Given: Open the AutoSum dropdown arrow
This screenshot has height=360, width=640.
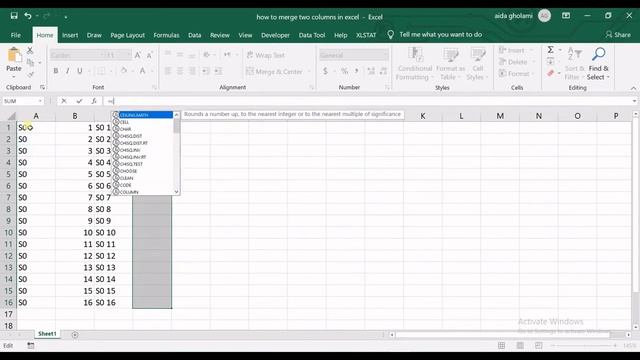Looking at the screenshot, I should 560,50.
